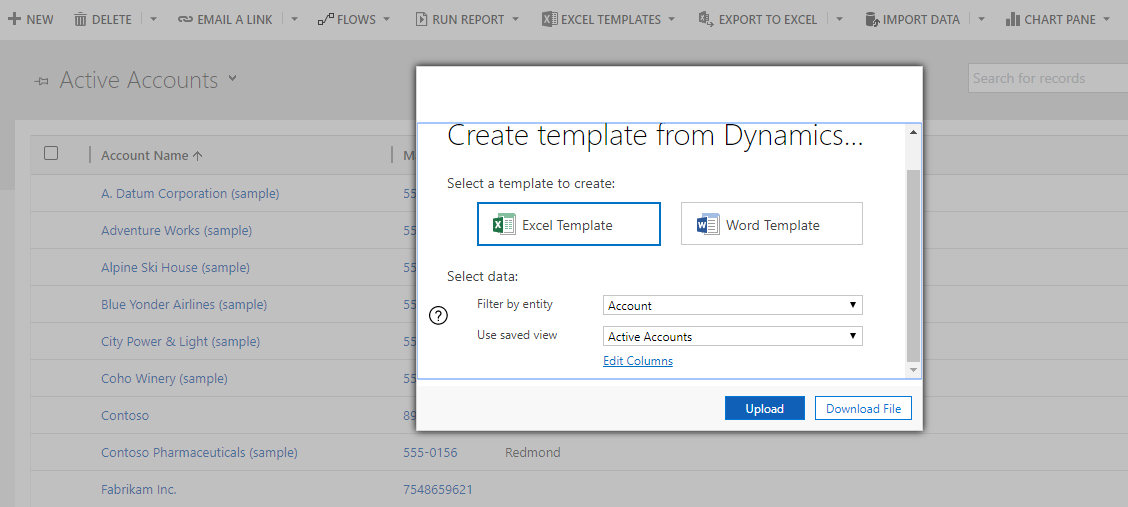Click the NEW command label
Image resolution: width=1128 pixels, height=507 pixels.
point(40,19)
